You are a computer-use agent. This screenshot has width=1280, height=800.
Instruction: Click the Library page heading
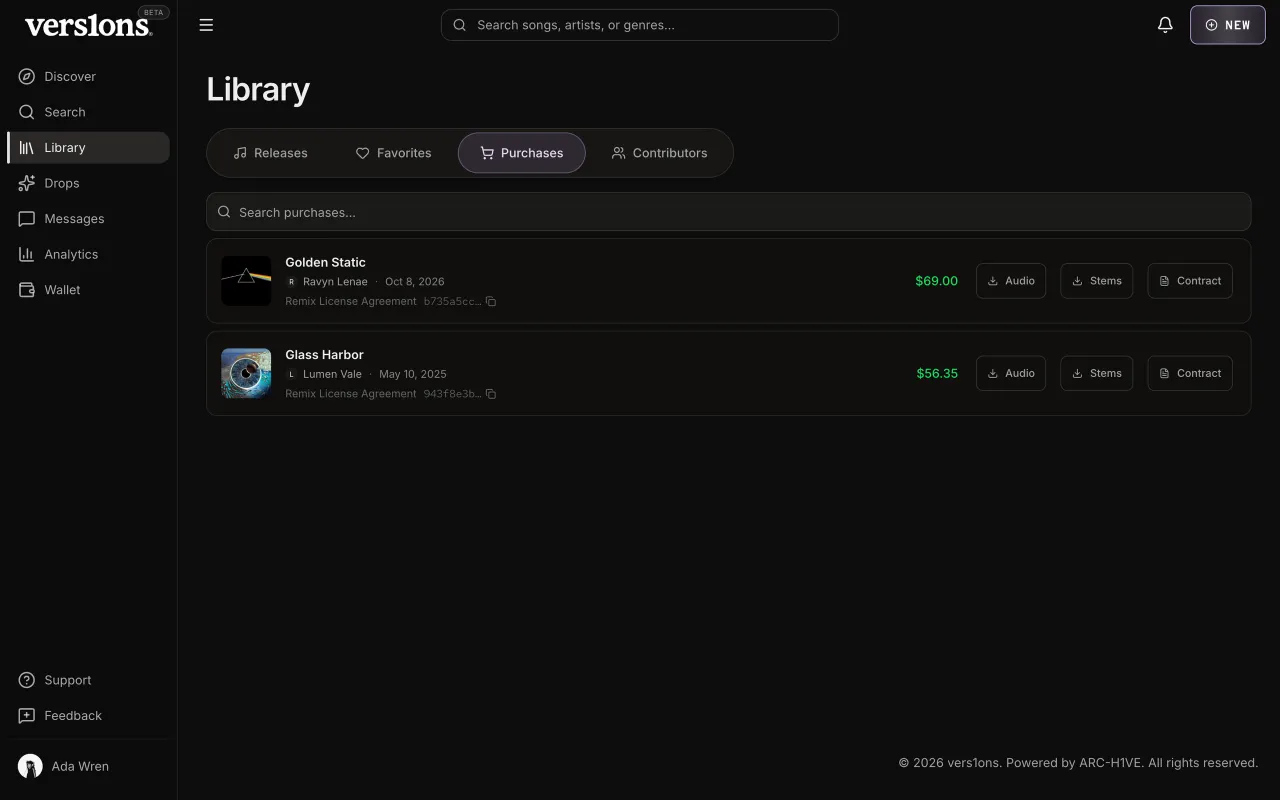point(258,89)
